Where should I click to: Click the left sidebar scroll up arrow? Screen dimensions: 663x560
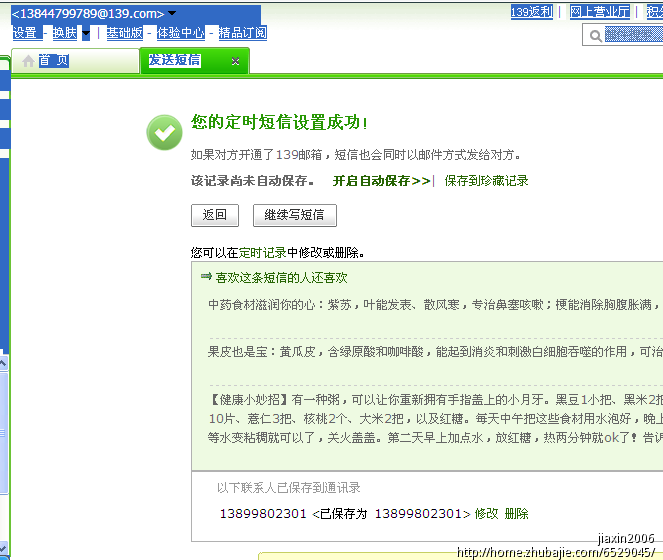[x=3, y=363]
